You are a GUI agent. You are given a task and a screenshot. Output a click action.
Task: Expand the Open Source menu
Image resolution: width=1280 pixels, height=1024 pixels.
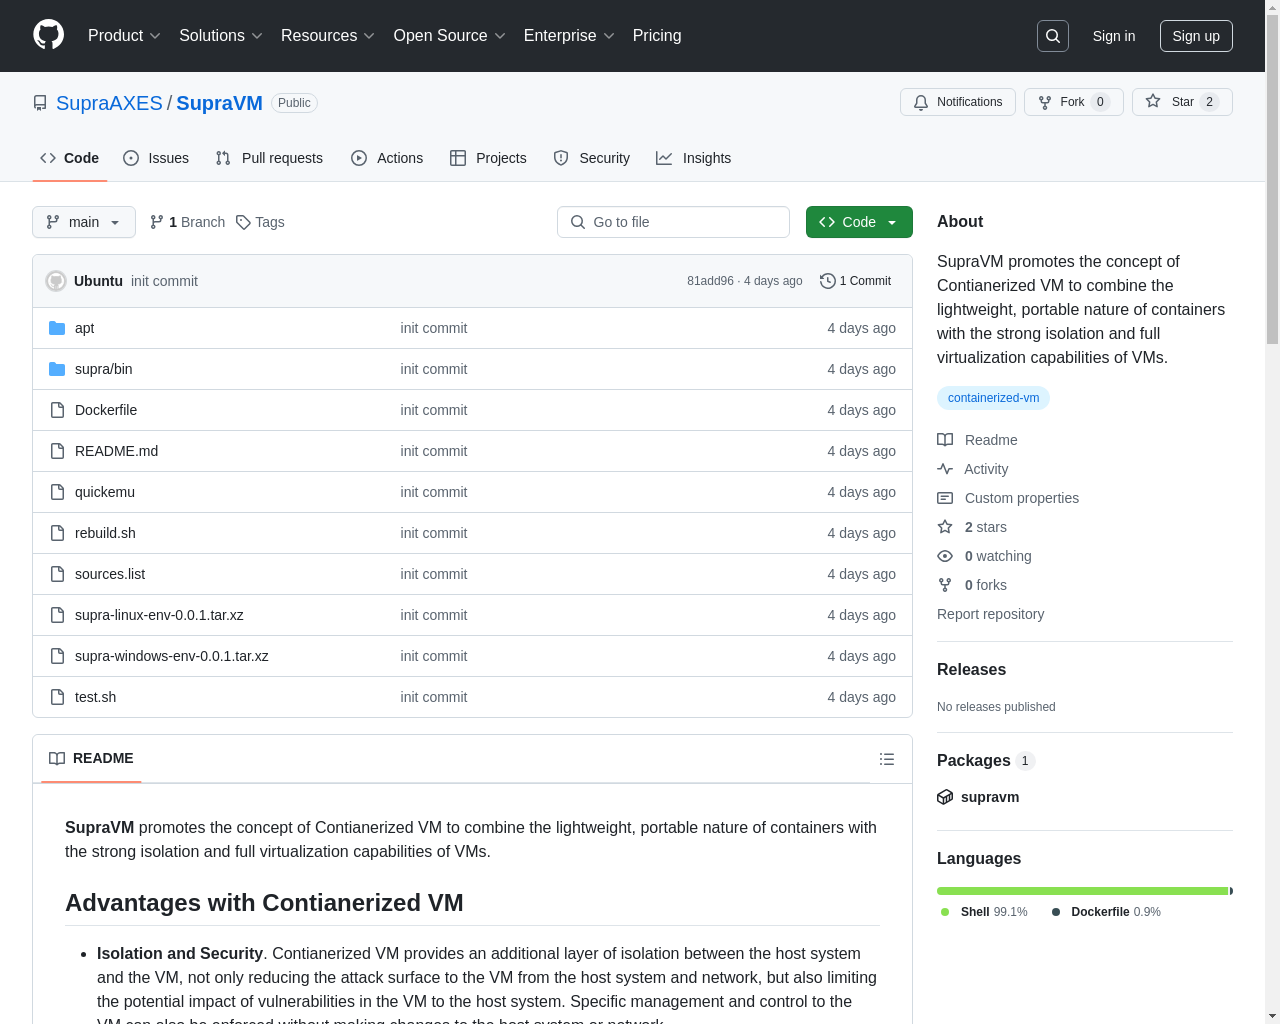tap(450, 36)
